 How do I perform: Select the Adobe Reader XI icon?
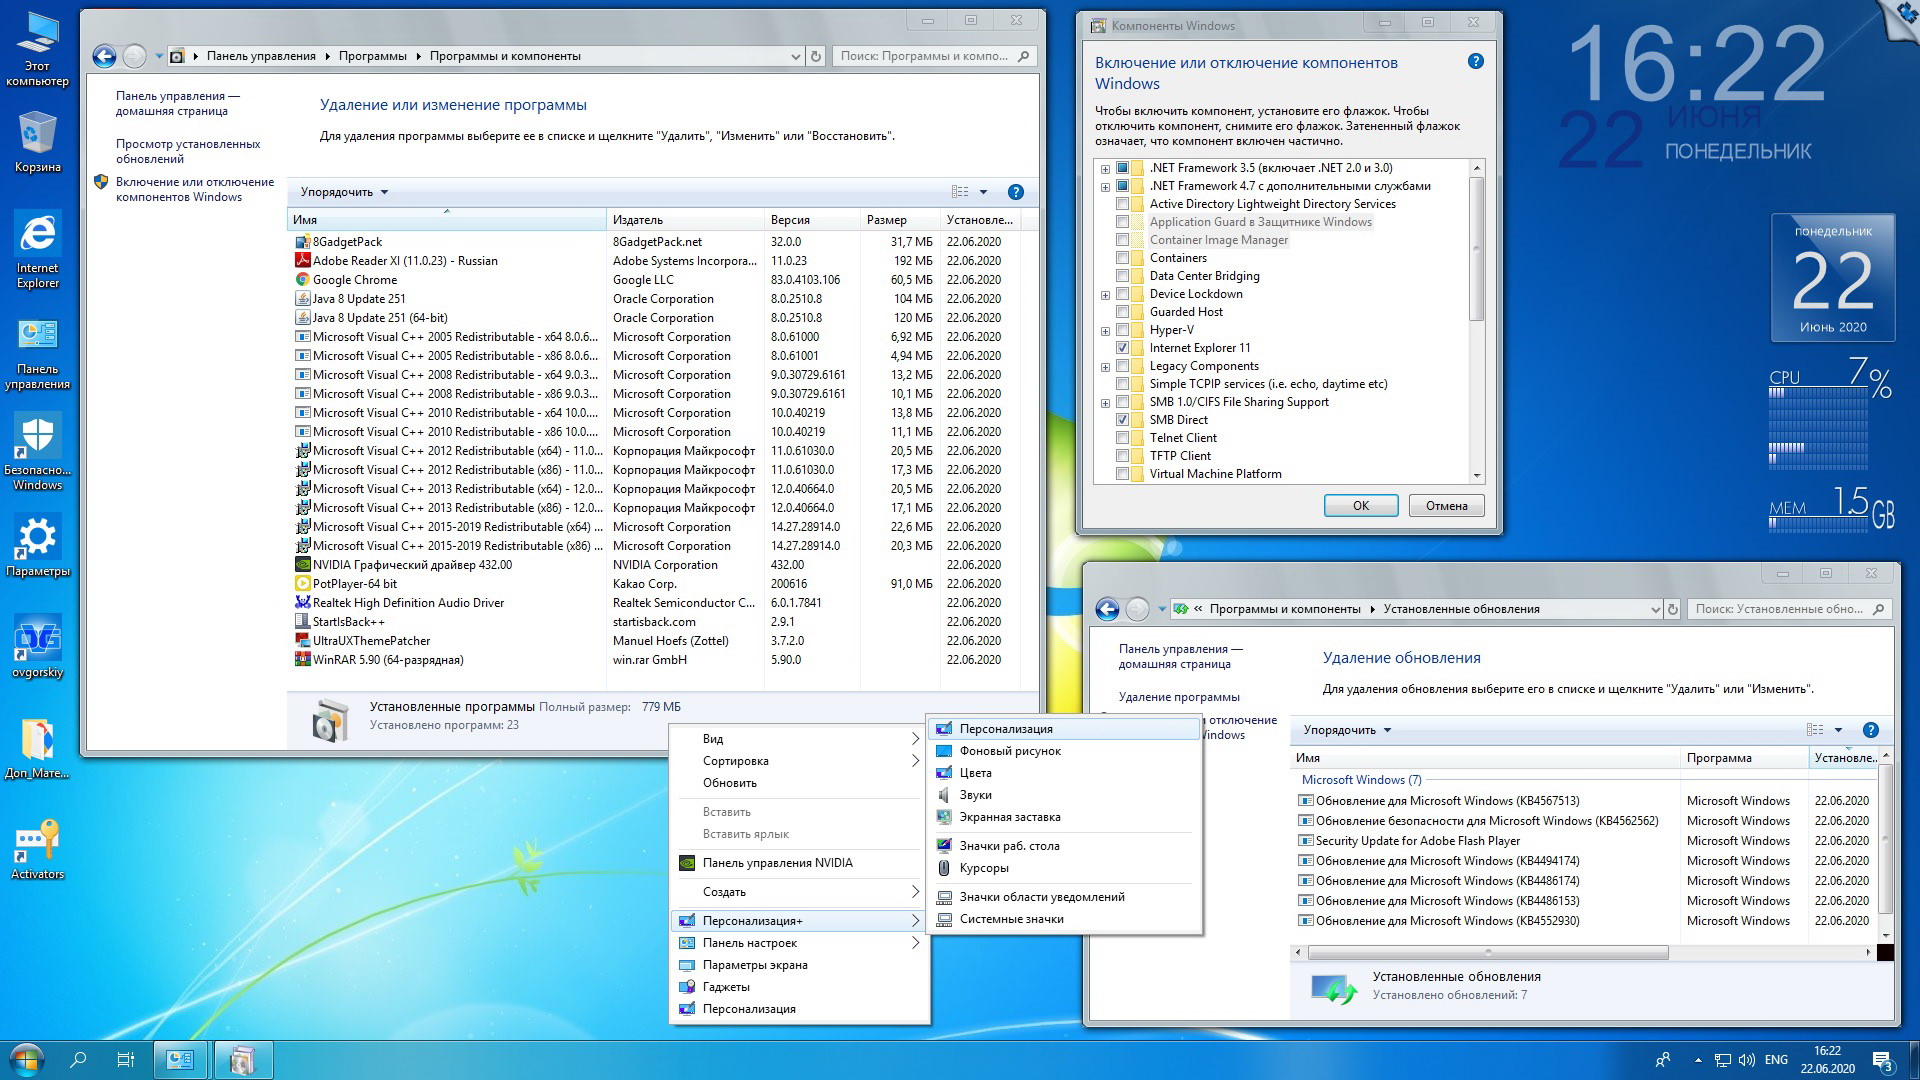click(303, 261)
